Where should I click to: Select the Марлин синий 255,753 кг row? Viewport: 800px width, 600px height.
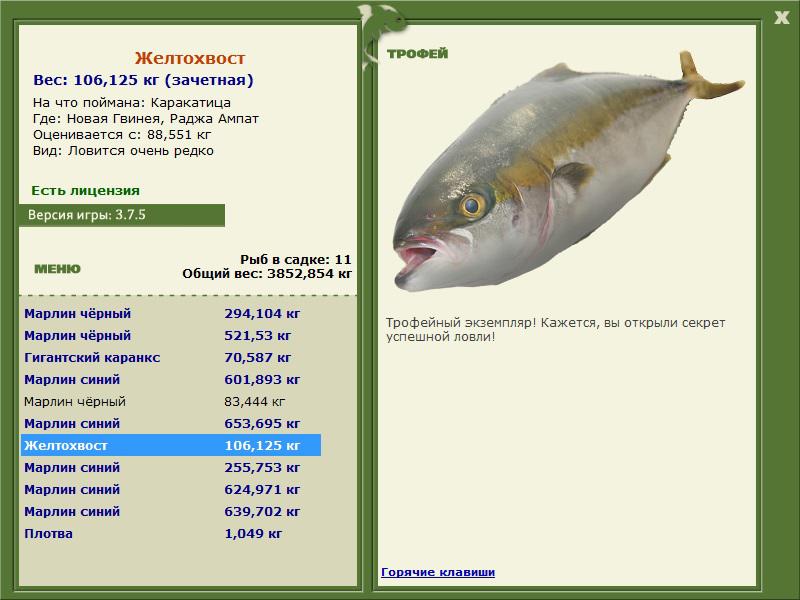click(x=171, y=467)
